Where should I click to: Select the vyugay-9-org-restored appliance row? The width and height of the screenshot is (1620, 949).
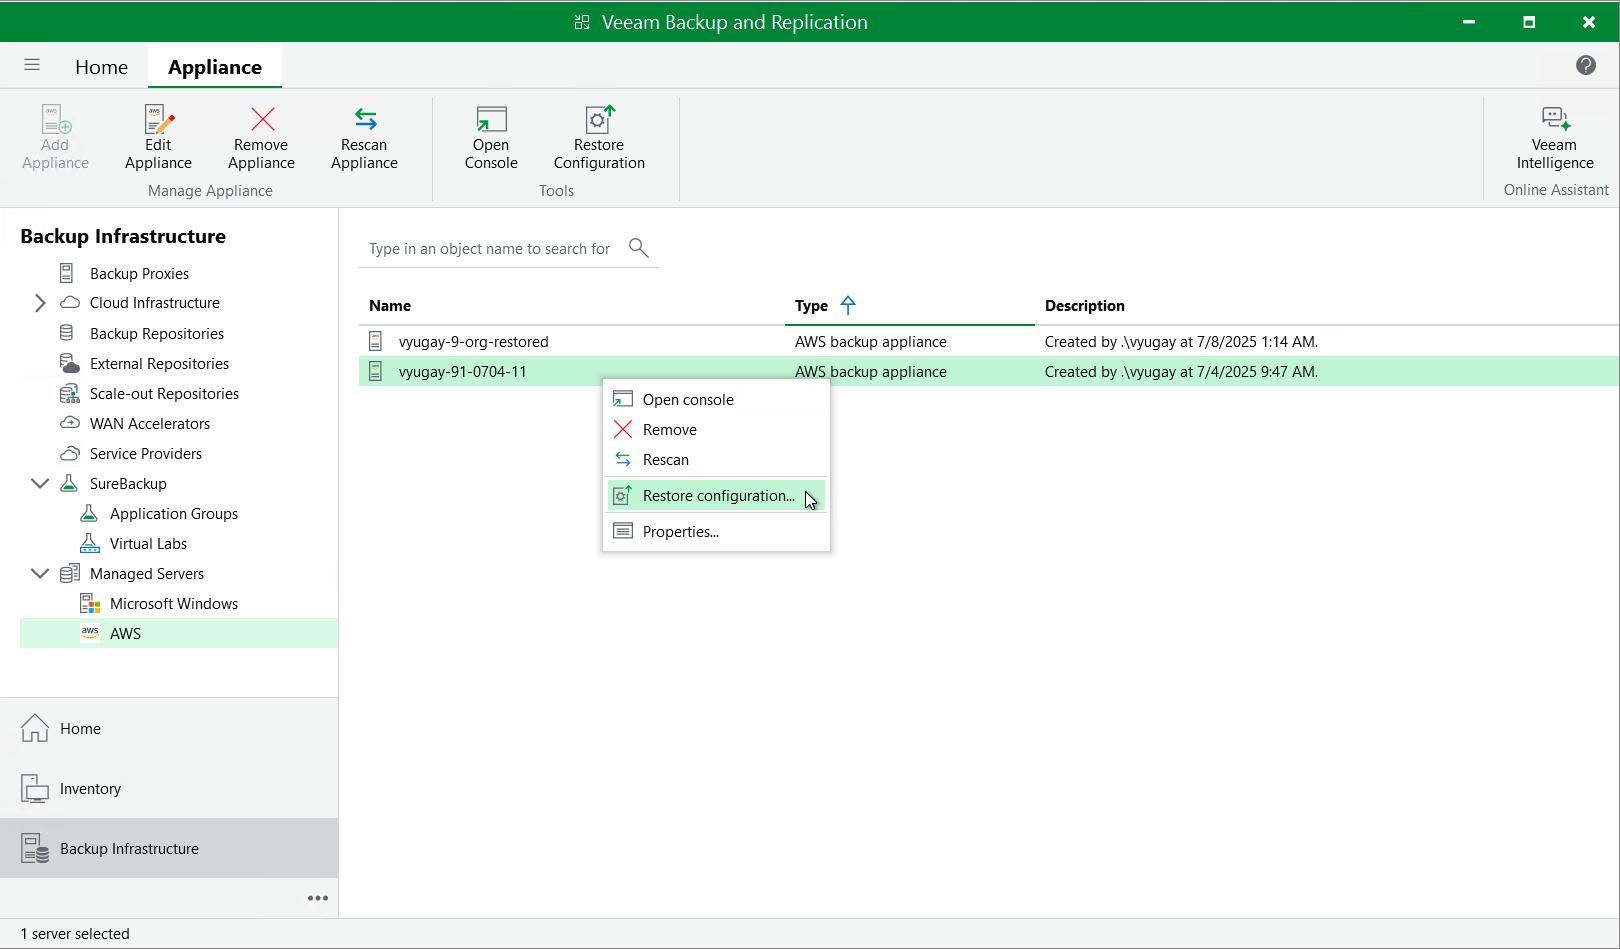click(x=473, y=342)
